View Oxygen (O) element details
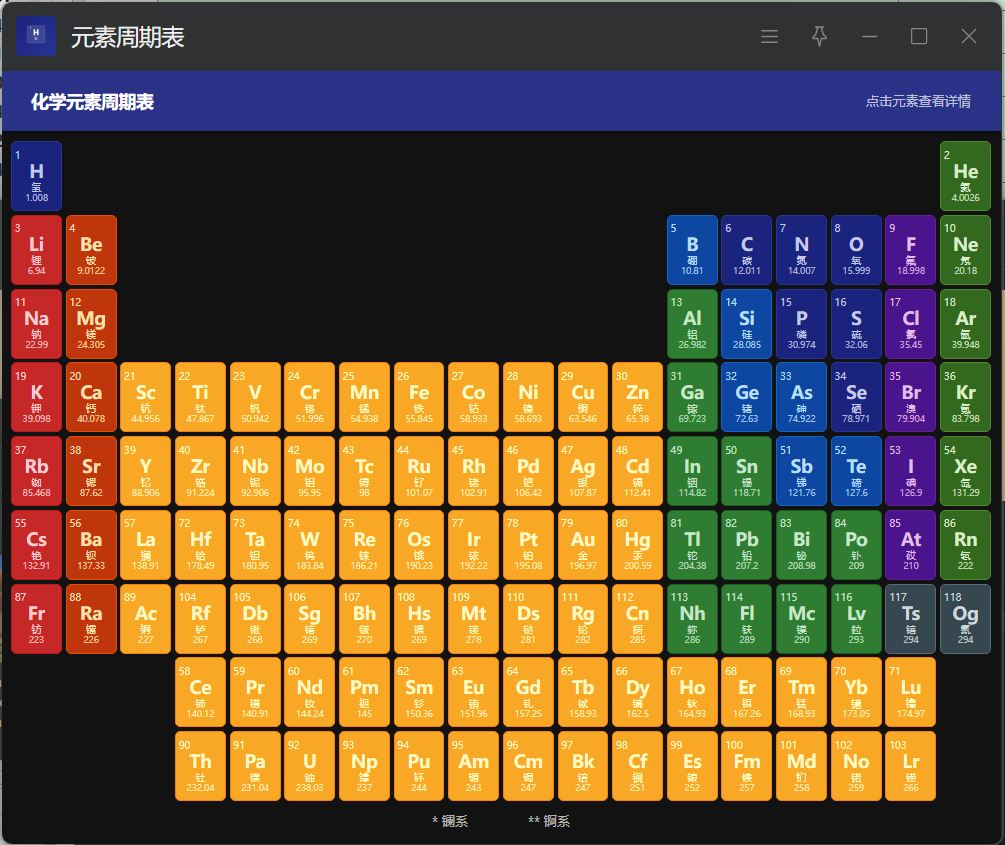Image resolution: width=1005 pixels, height=845 pixels. (856, 250)
